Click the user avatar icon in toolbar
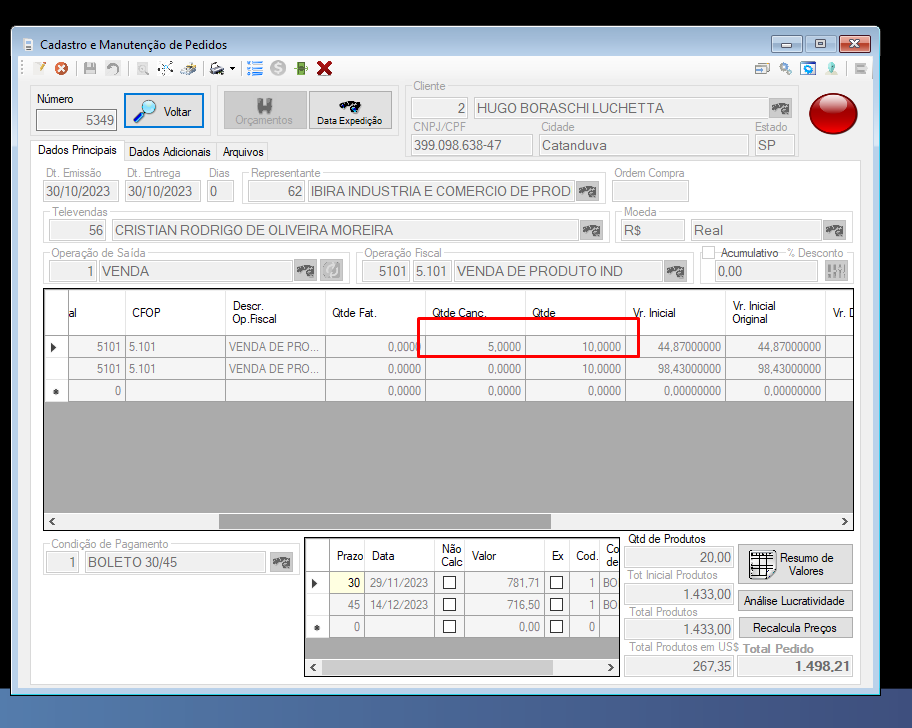The width and height of the screenshot is (912, 728). pyautogui.click(x=832, y=69)
